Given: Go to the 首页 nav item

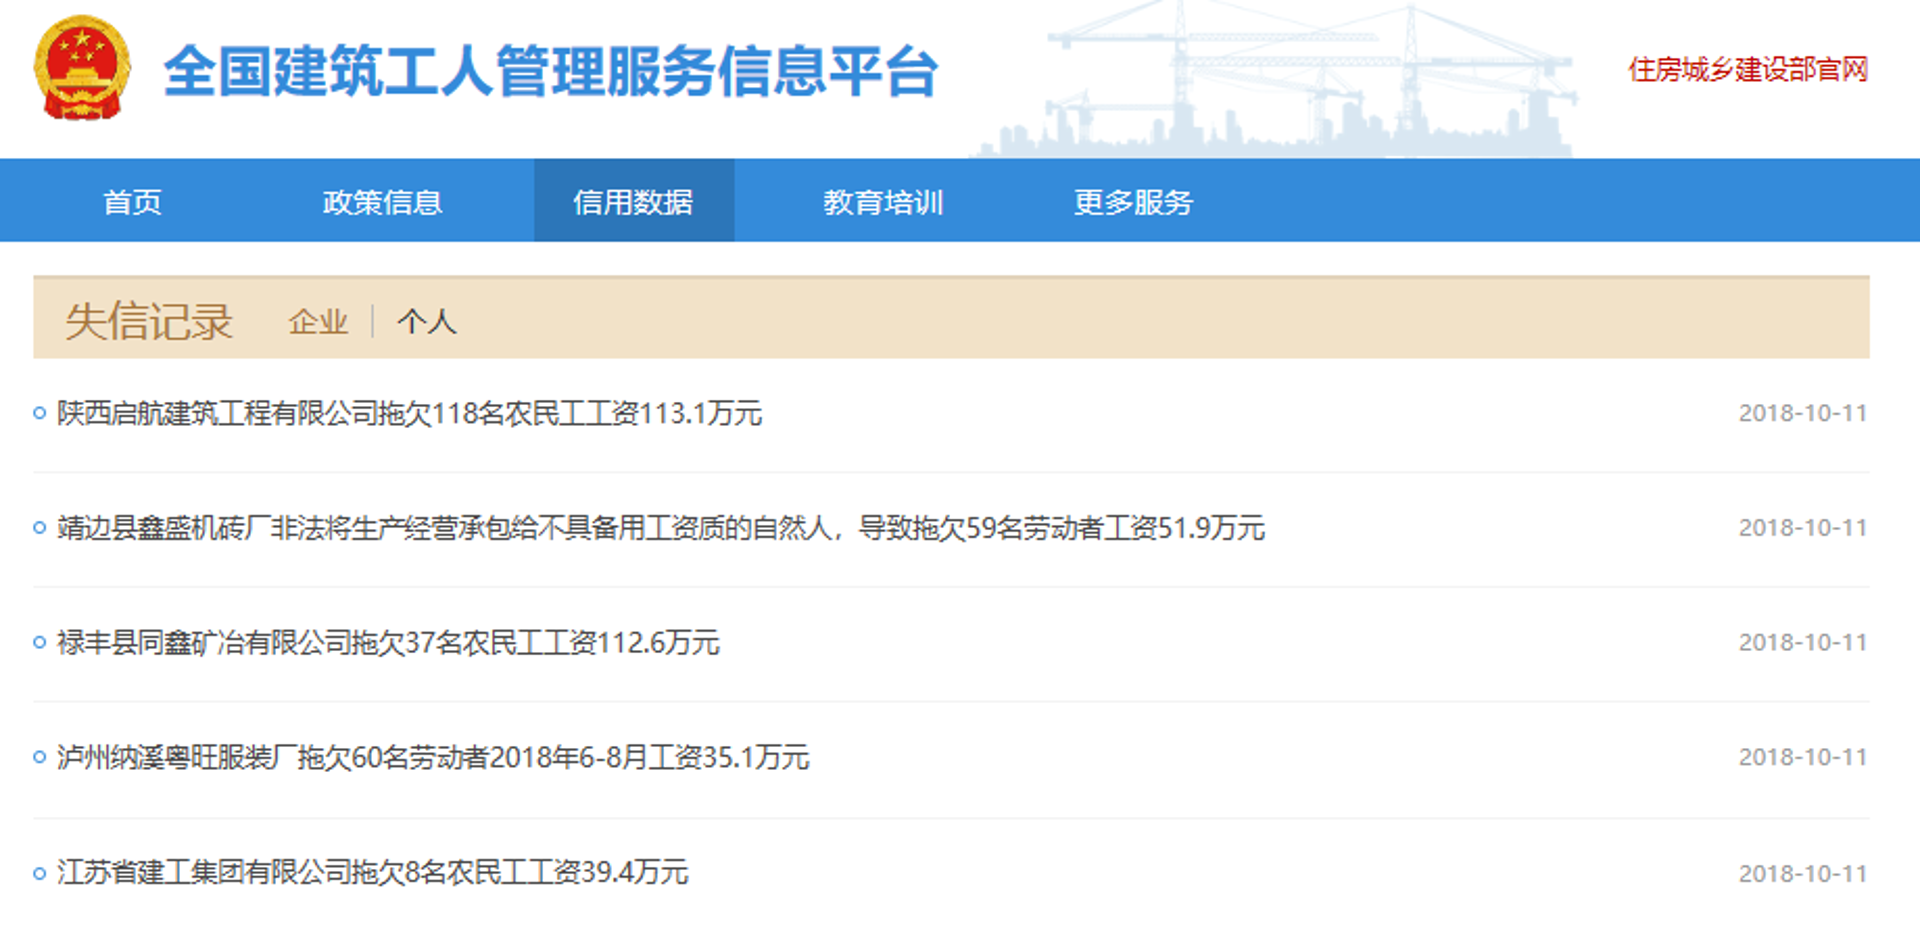Looking at the screenshot, I should [x=132, y=202].
